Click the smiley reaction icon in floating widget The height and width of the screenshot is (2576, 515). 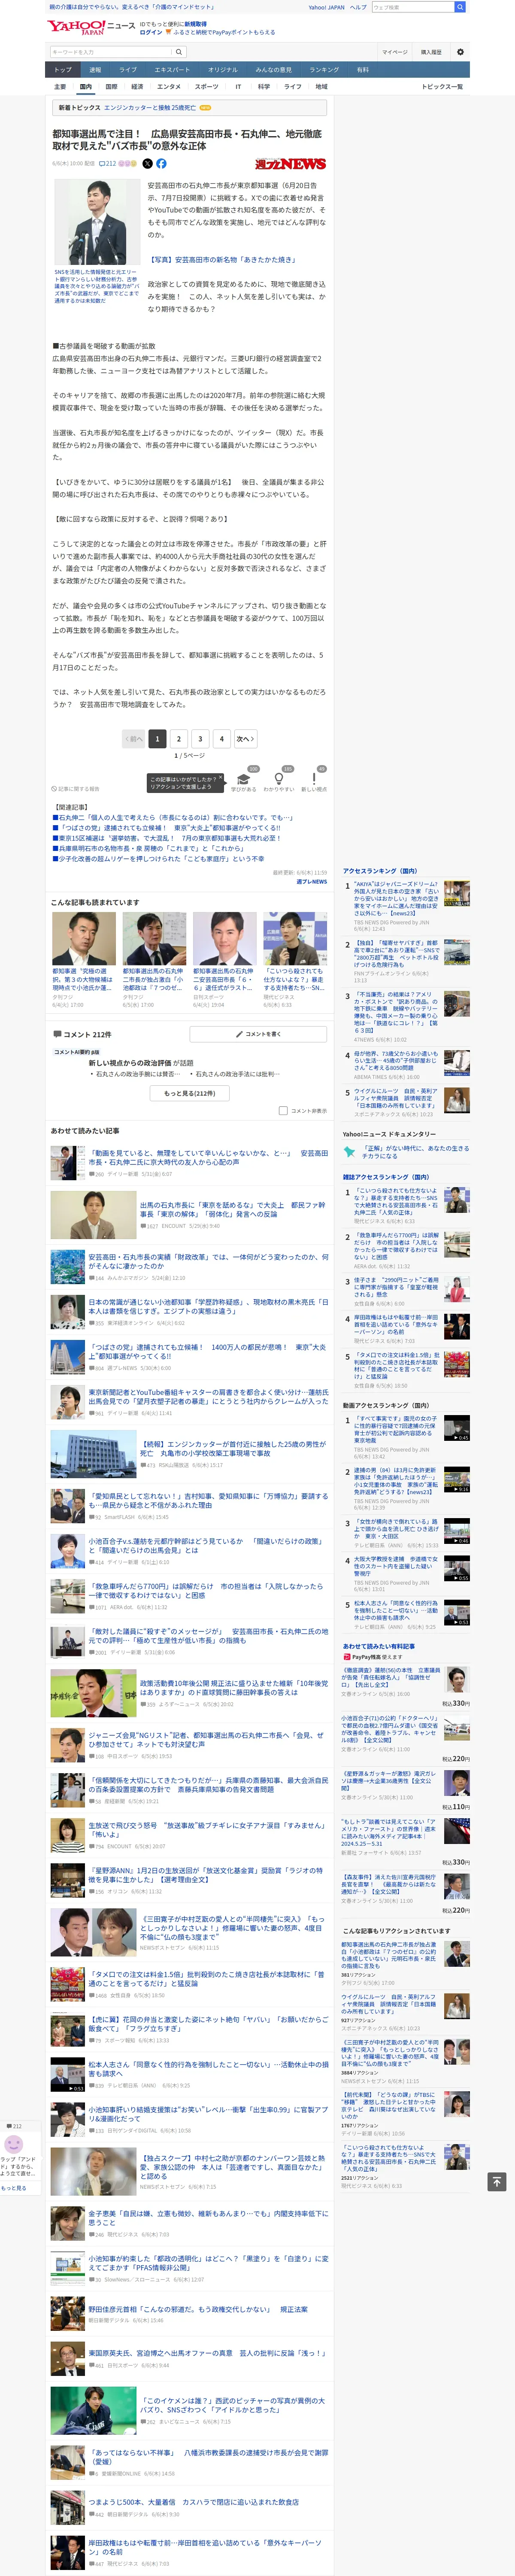(14, 2144)
